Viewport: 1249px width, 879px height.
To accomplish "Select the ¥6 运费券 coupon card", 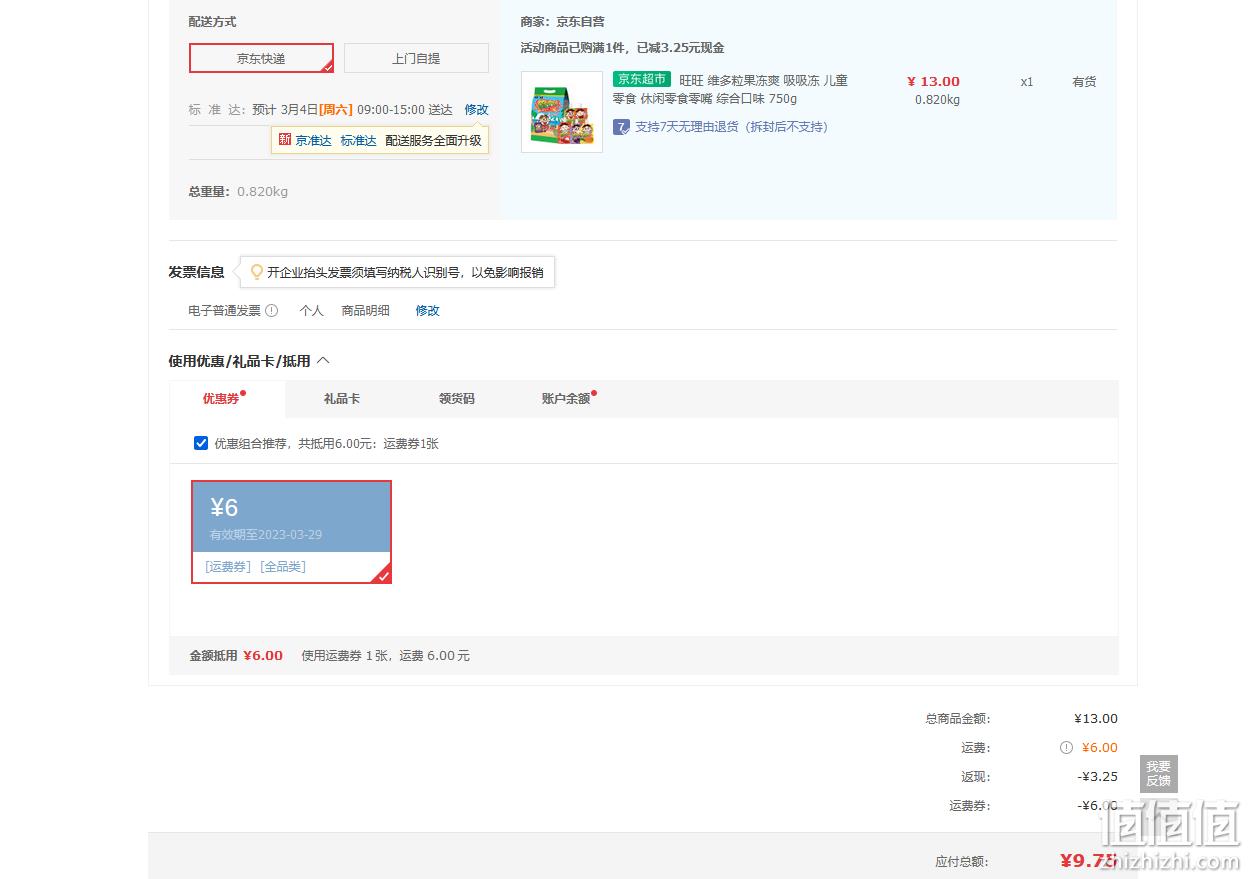I will click(x=291, y=532).
